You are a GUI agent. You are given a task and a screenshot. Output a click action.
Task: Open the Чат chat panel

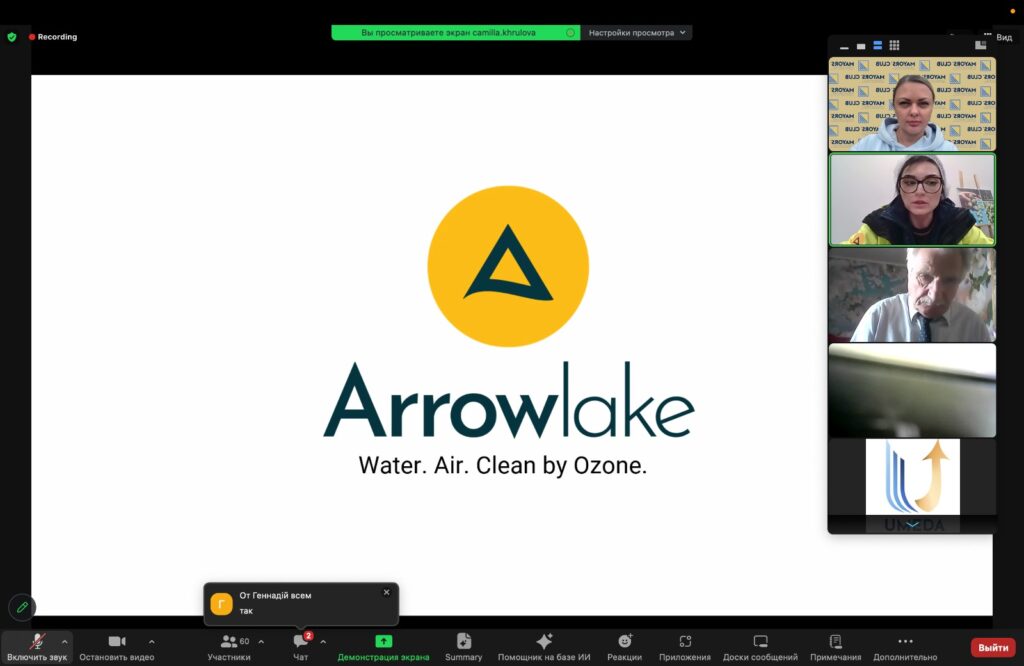300,647
